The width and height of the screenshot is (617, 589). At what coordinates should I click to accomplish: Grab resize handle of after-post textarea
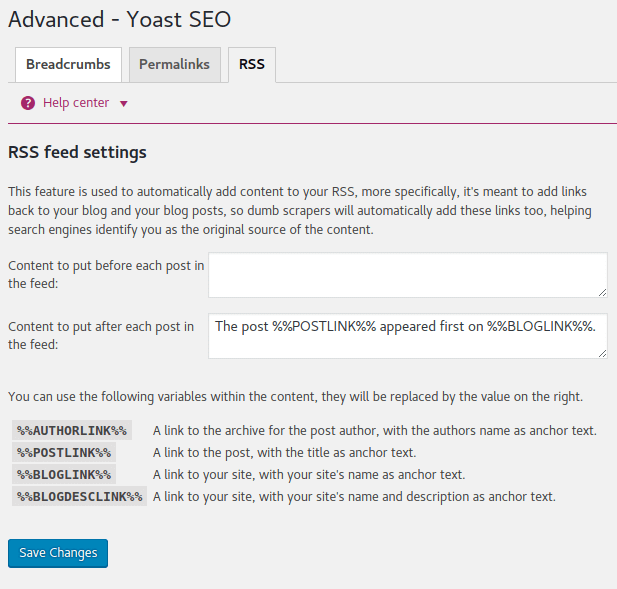pyautogui.click(x=602, y=354)
